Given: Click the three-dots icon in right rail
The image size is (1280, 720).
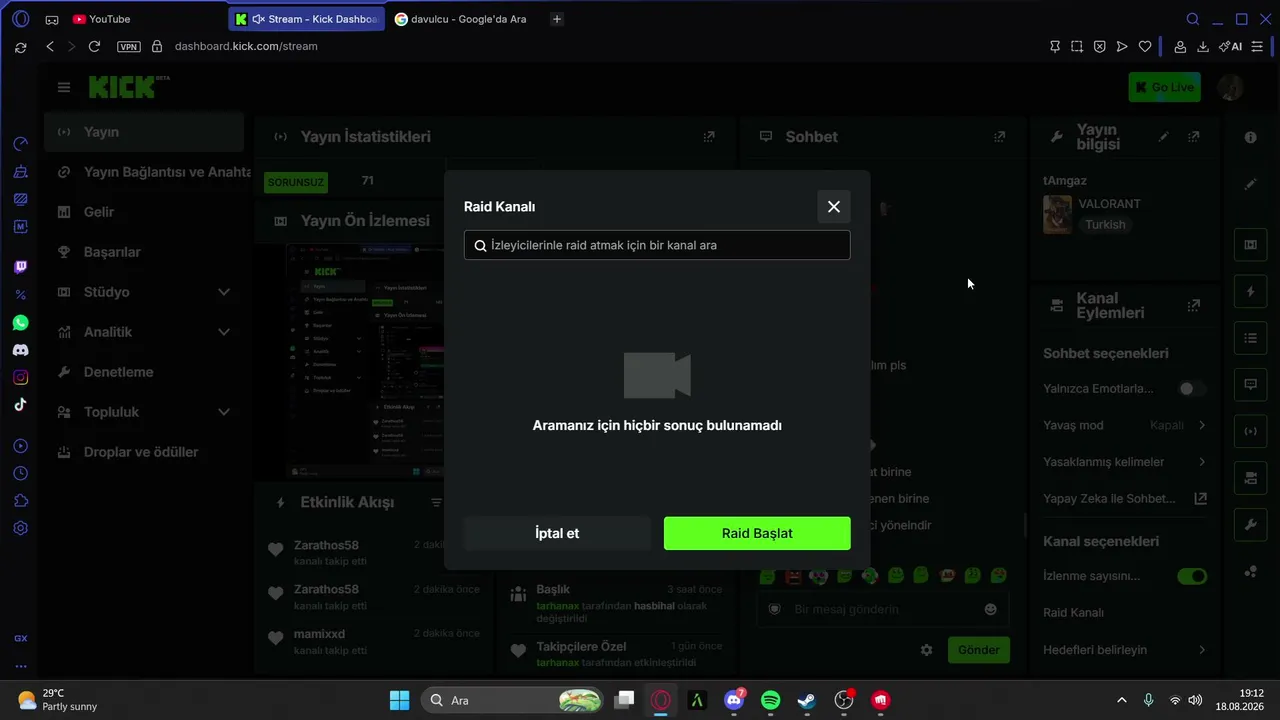Looking at the screenshot, I should coord(1250,572).
